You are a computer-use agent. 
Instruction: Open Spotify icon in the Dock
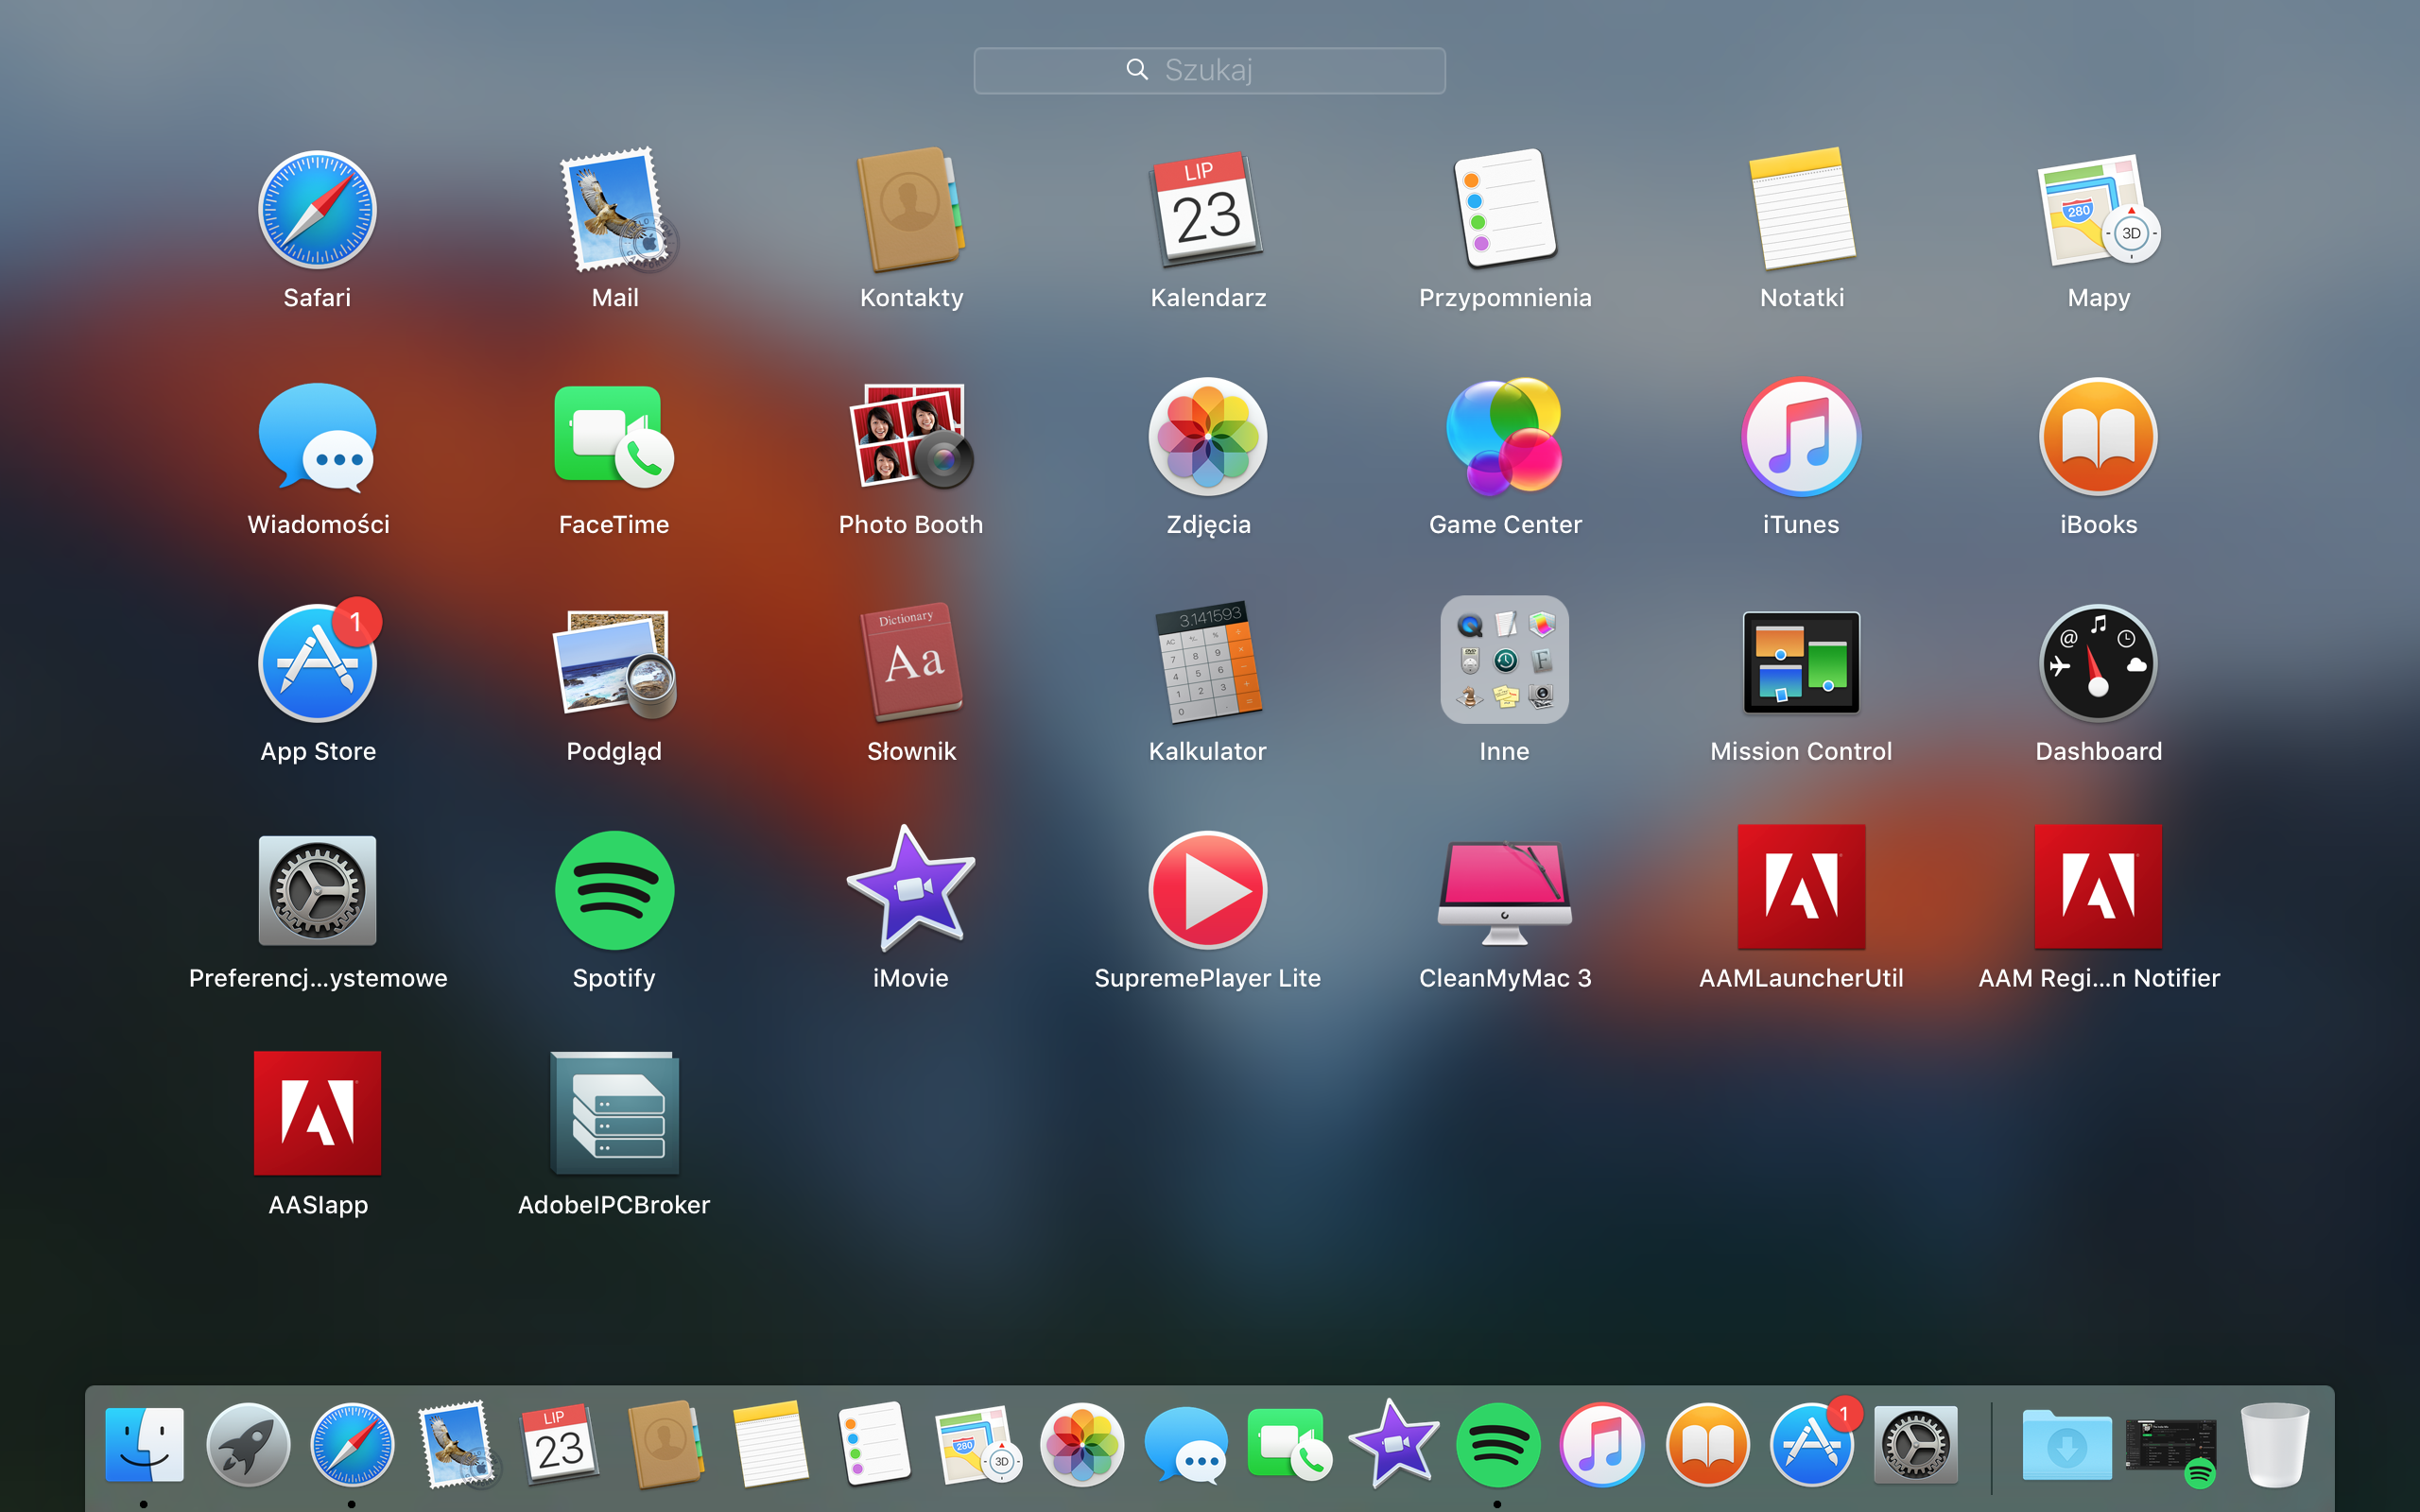(1498, 1444)
